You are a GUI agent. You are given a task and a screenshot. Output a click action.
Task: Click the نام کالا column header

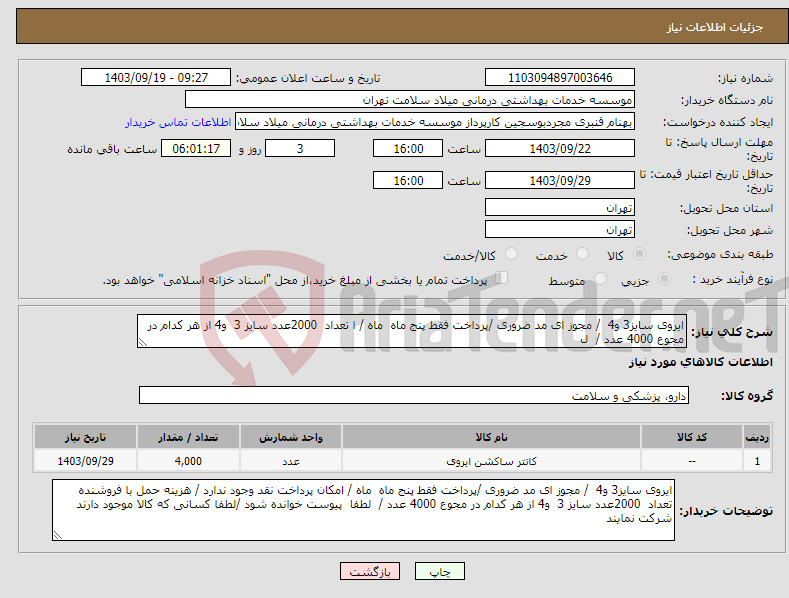tap(492, 437)
